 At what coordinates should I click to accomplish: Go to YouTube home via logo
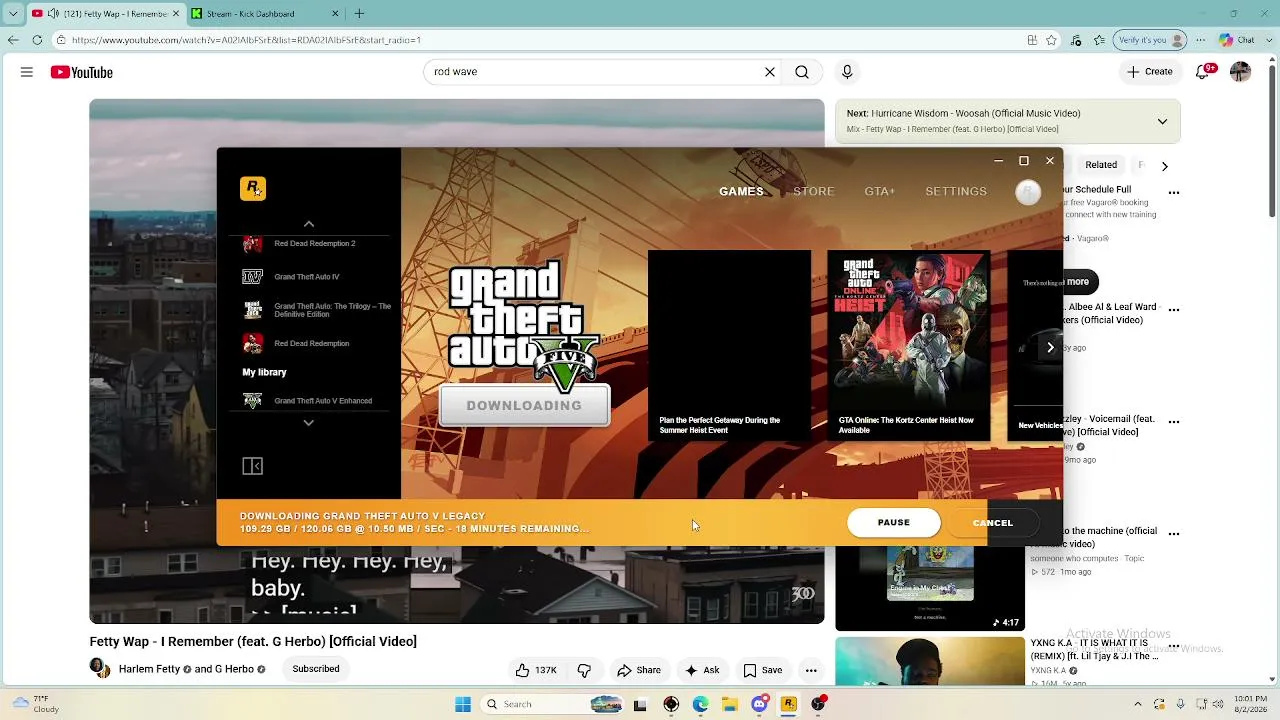click(x=82, y=72)
